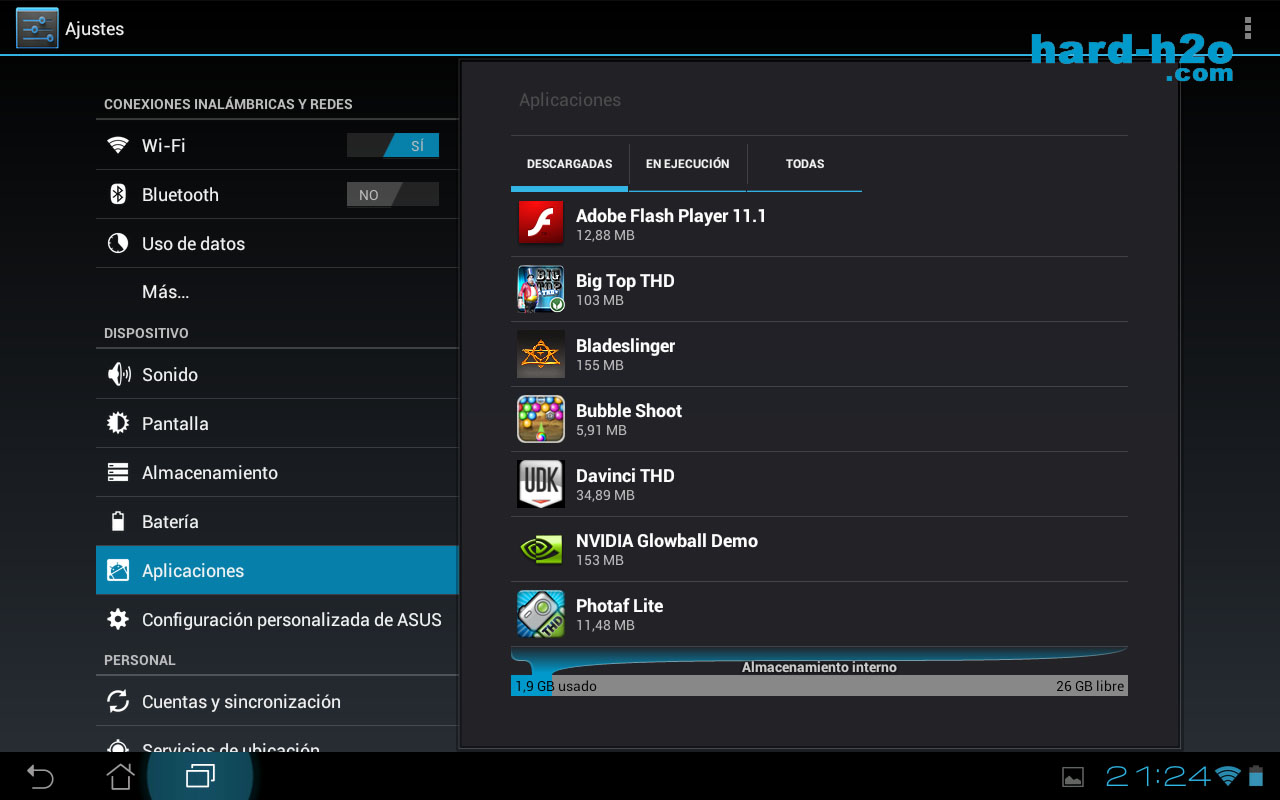Open Configuración personalizada de ASUS
This screenshot has height=800, width=1280.
277,619
